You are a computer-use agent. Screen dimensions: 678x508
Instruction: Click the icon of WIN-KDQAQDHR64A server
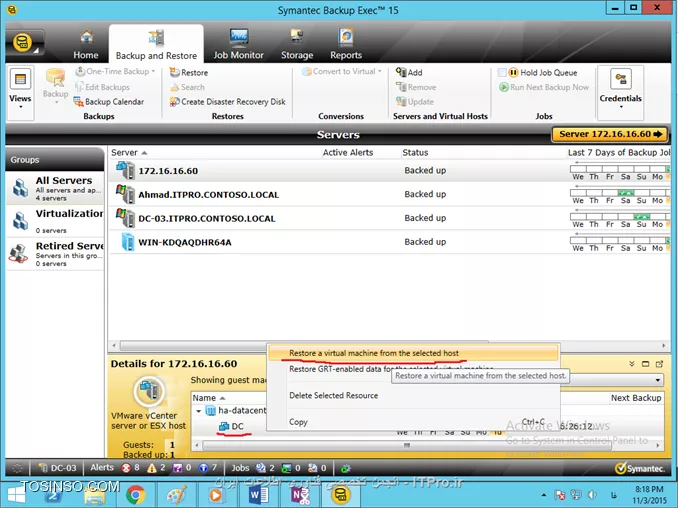[128, 242]
